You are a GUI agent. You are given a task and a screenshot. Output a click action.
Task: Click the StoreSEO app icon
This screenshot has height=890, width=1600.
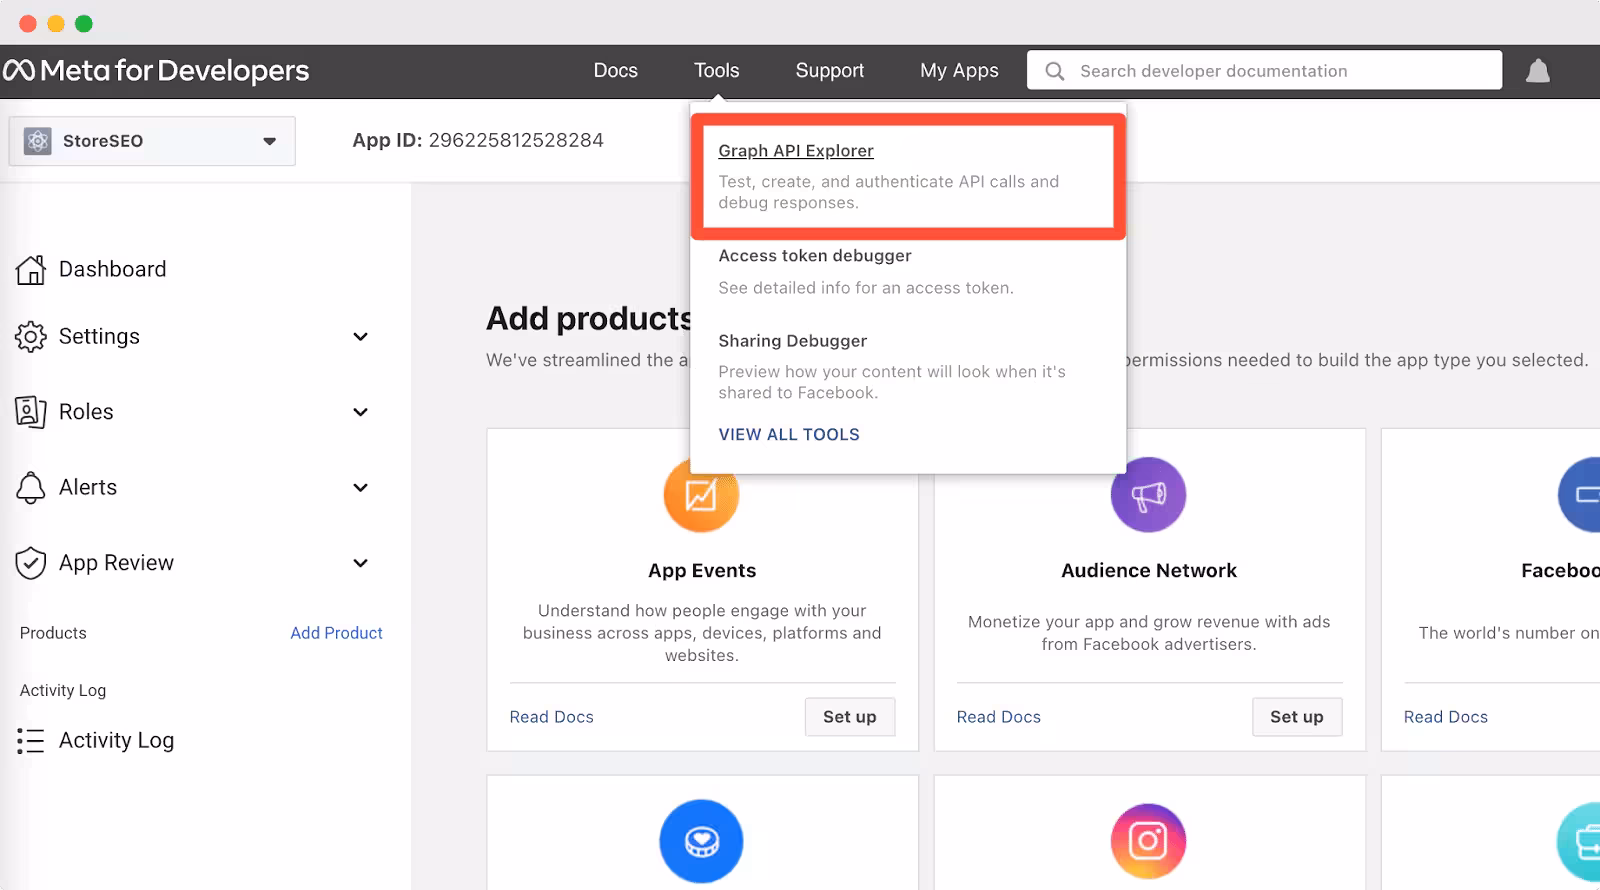[38, 141]
